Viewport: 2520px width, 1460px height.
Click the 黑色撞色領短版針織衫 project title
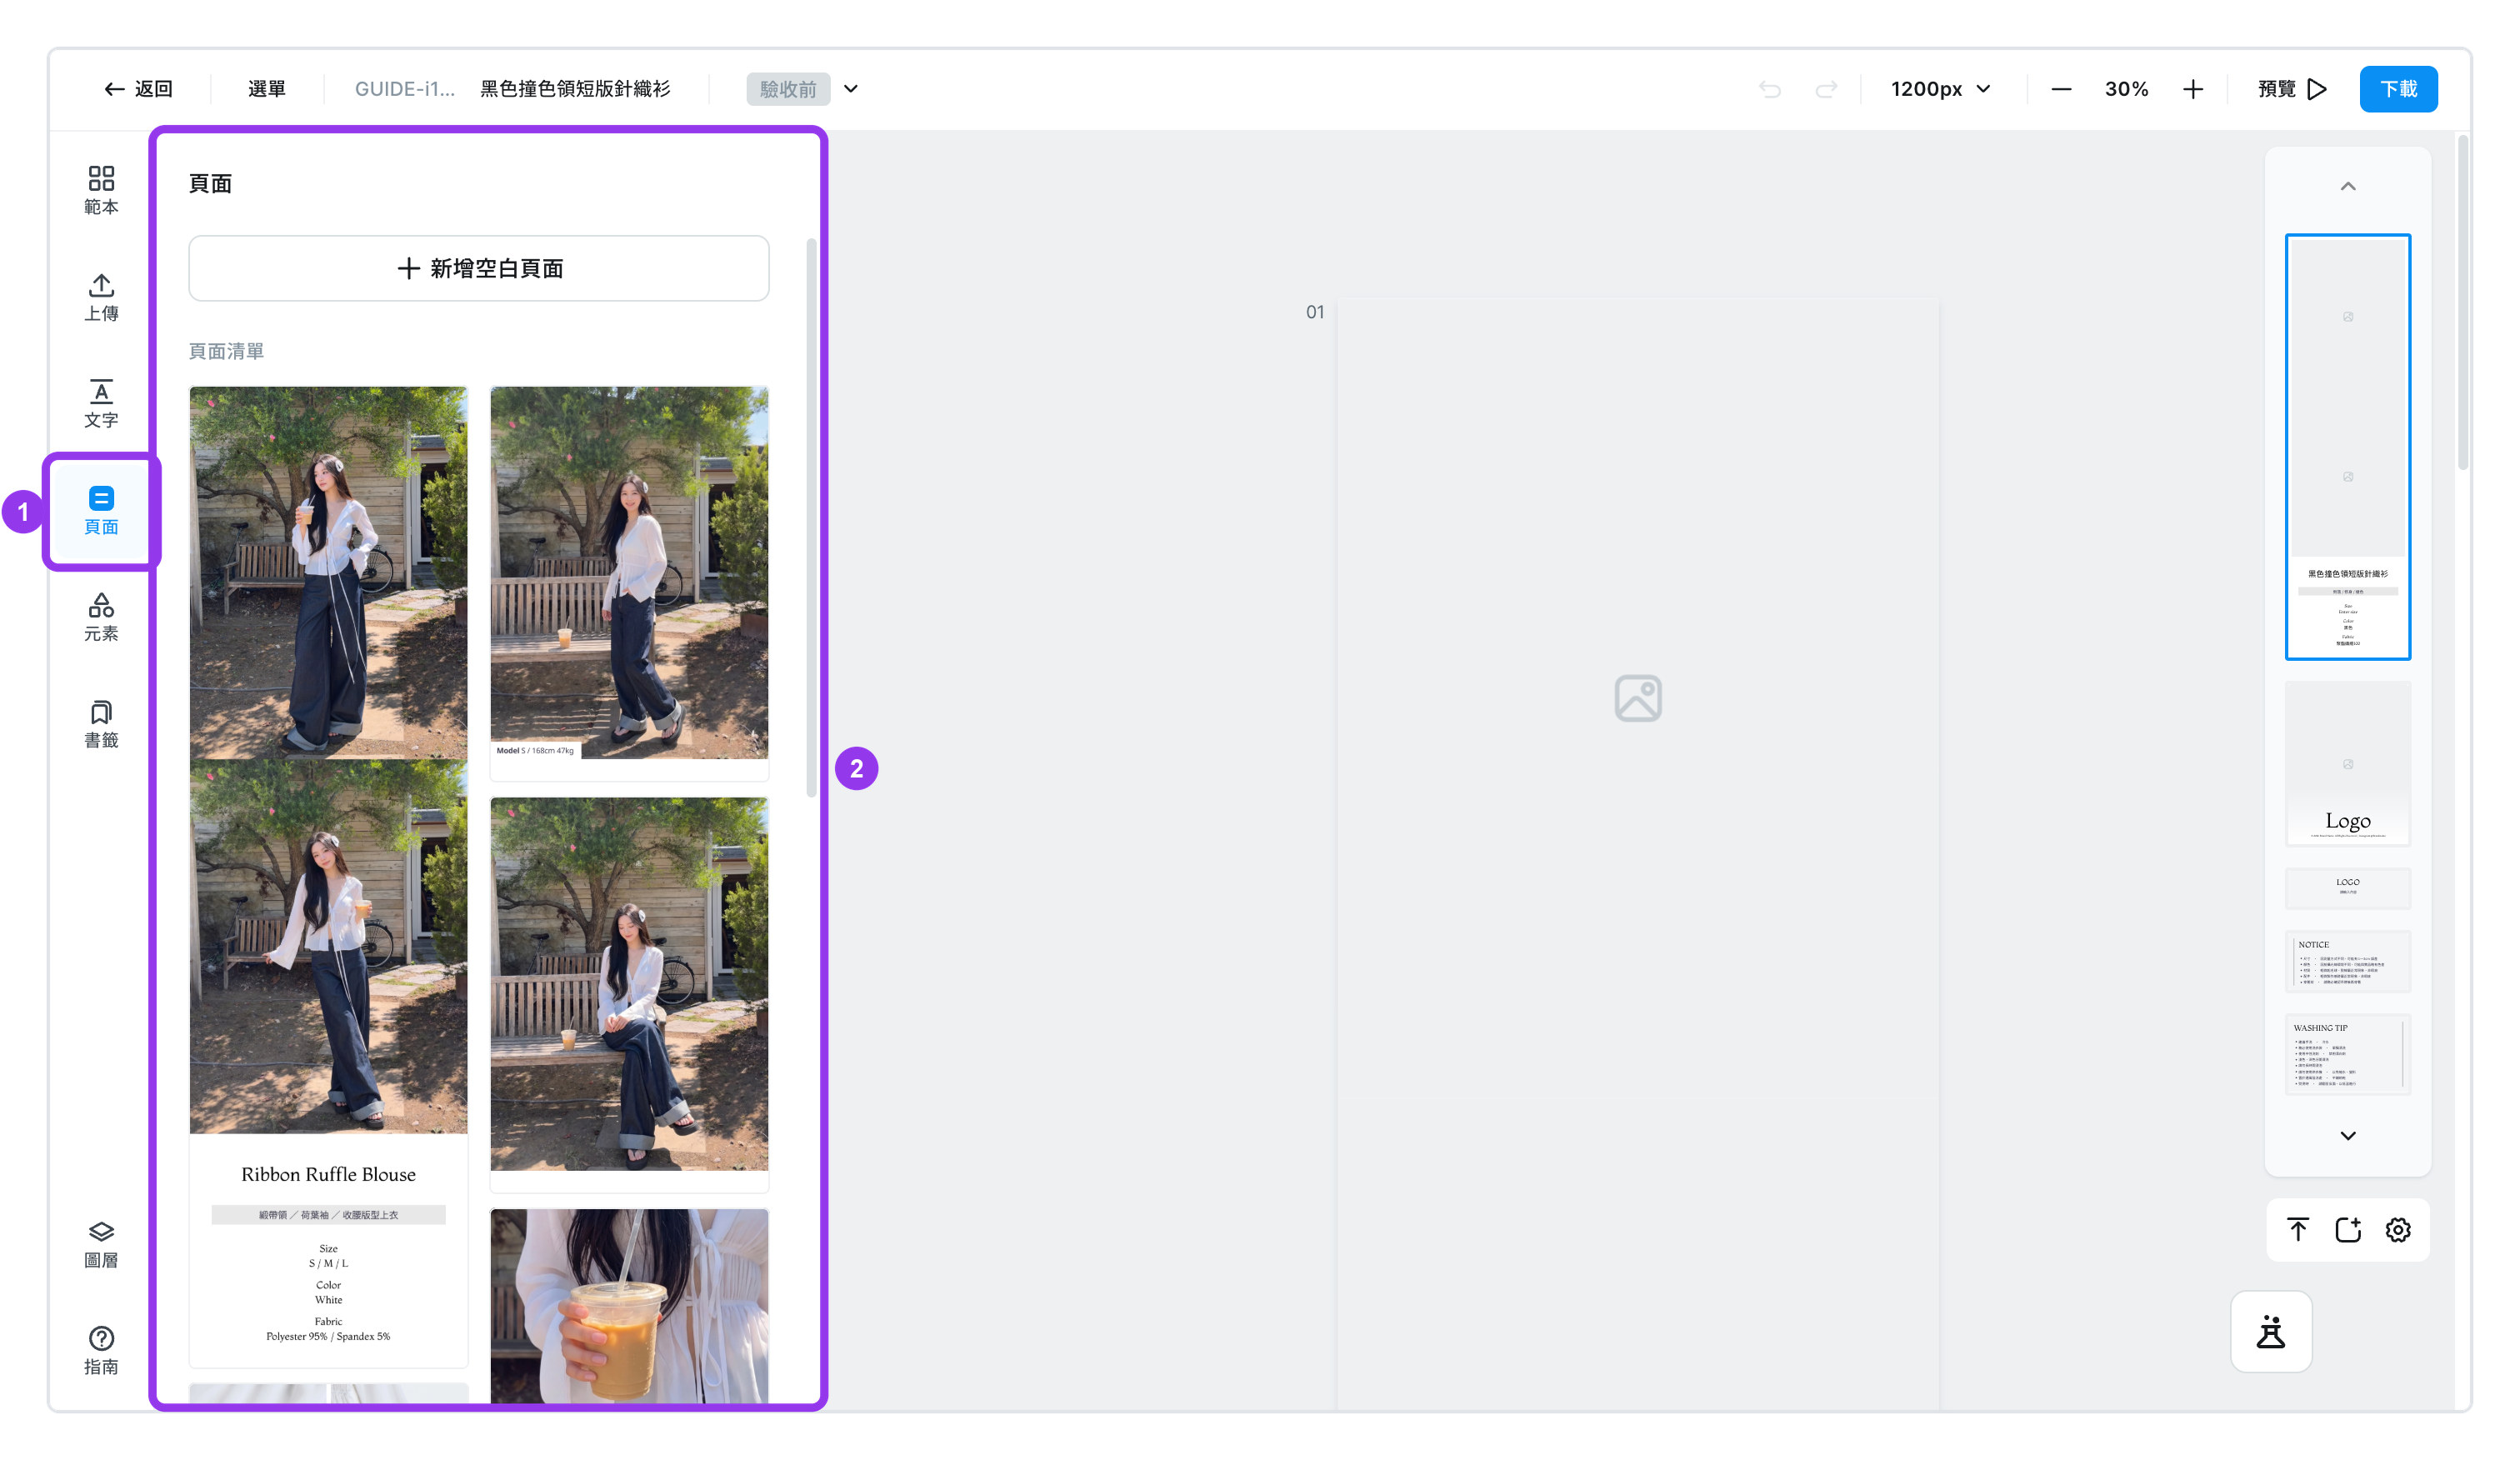click(x=575, y=89)
